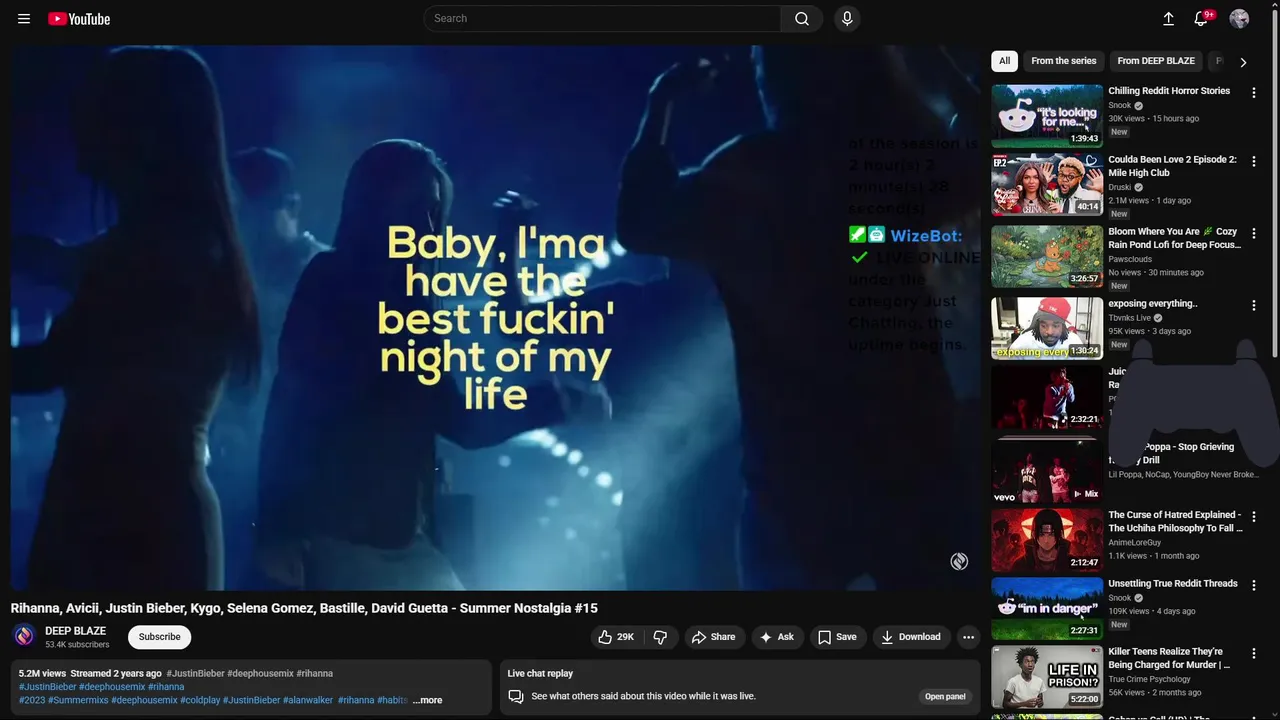Select the All filter chip
This screenshot has width=1280, height=720.
(x=1004, y=61)
